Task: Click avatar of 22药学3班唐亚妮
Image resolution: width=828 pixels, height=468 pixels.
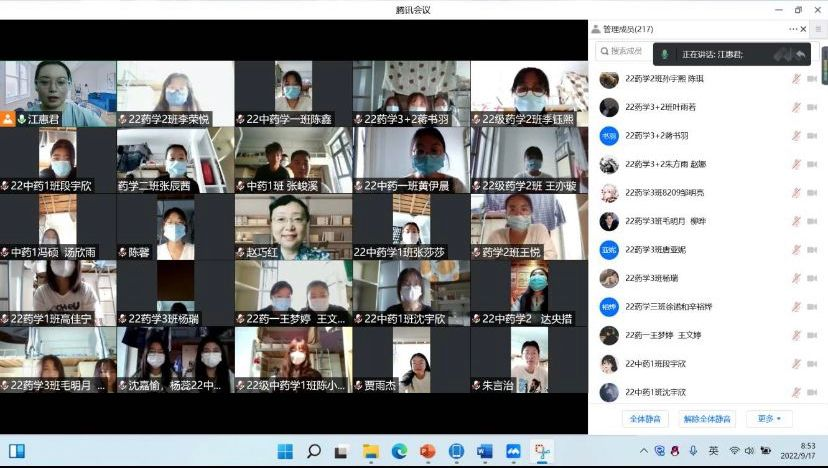Action: coord(609,250)
